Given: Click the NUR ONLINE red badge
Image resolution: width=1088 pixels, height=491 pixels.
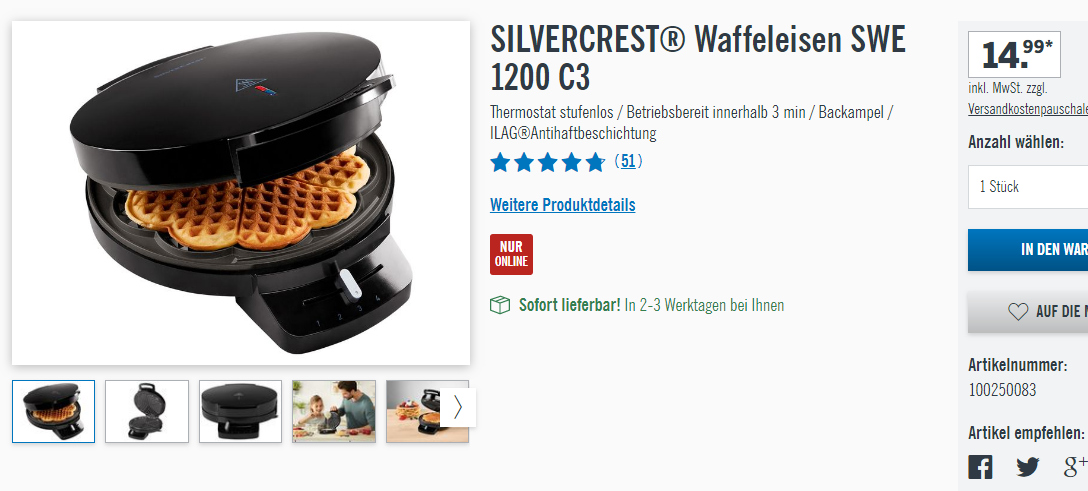Looking at the screenshot, I should click(511, 255).
